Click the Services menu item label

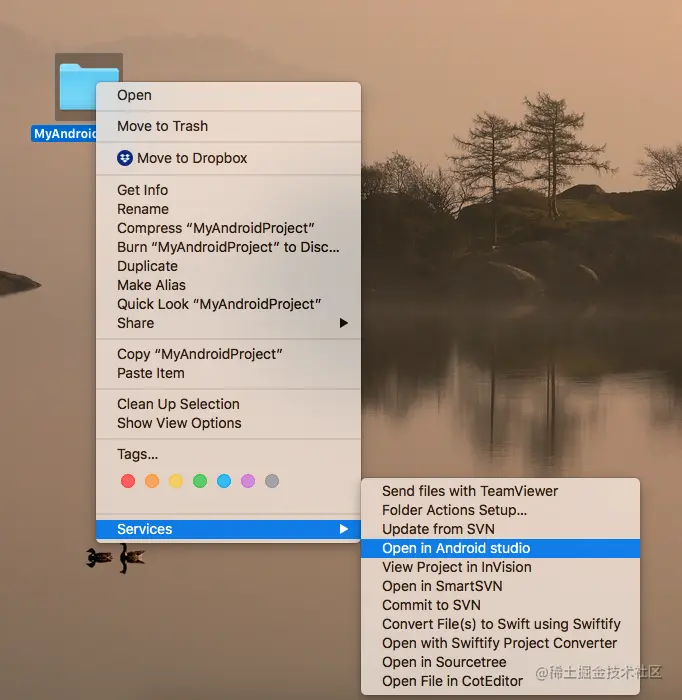tap(145, 529)
